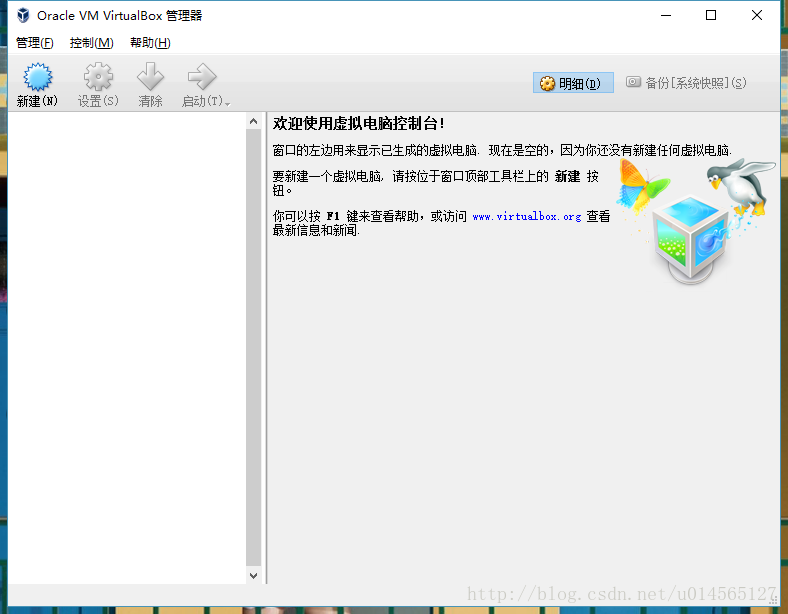Toggle the 明细(D) details view button
This screenshot has height=614, width=788.
tap(573, 83)
